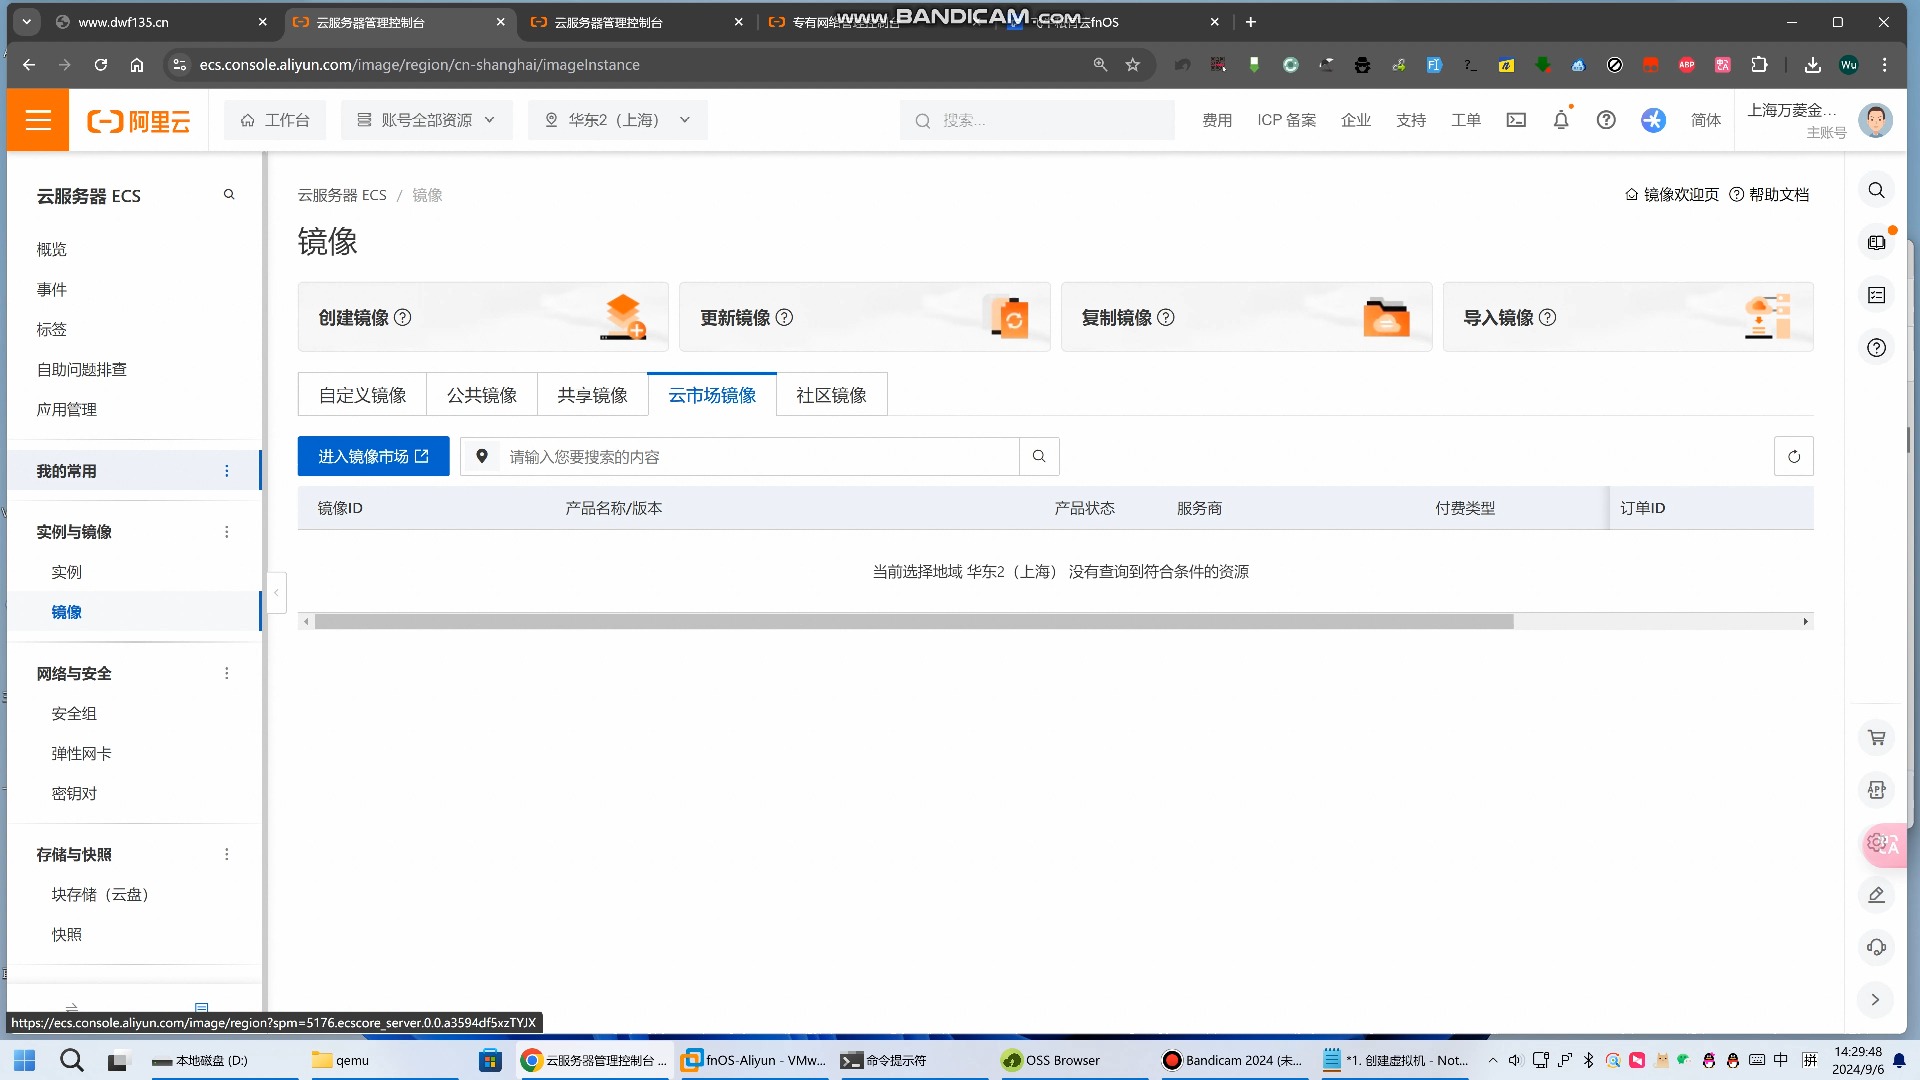Screen dimensions: 1920x1080
Task: Open customer service headset icon
Action: click(x=1876, y=947)
